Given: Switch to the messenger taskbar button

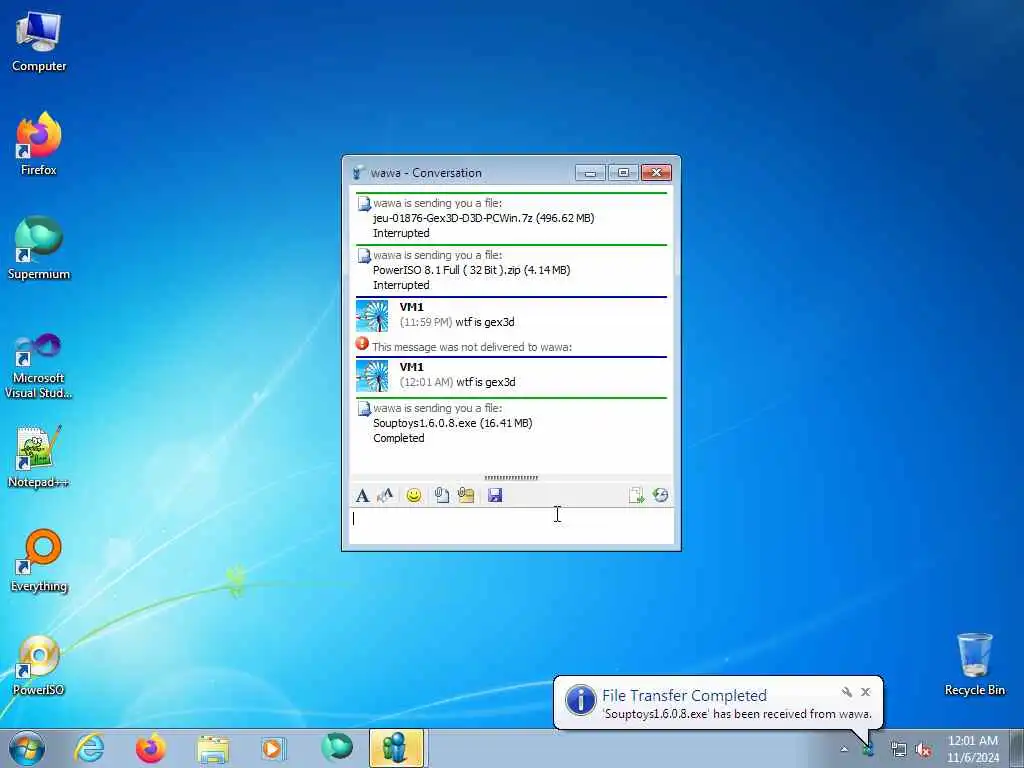Looking at the screenshot, I should 396,748.
